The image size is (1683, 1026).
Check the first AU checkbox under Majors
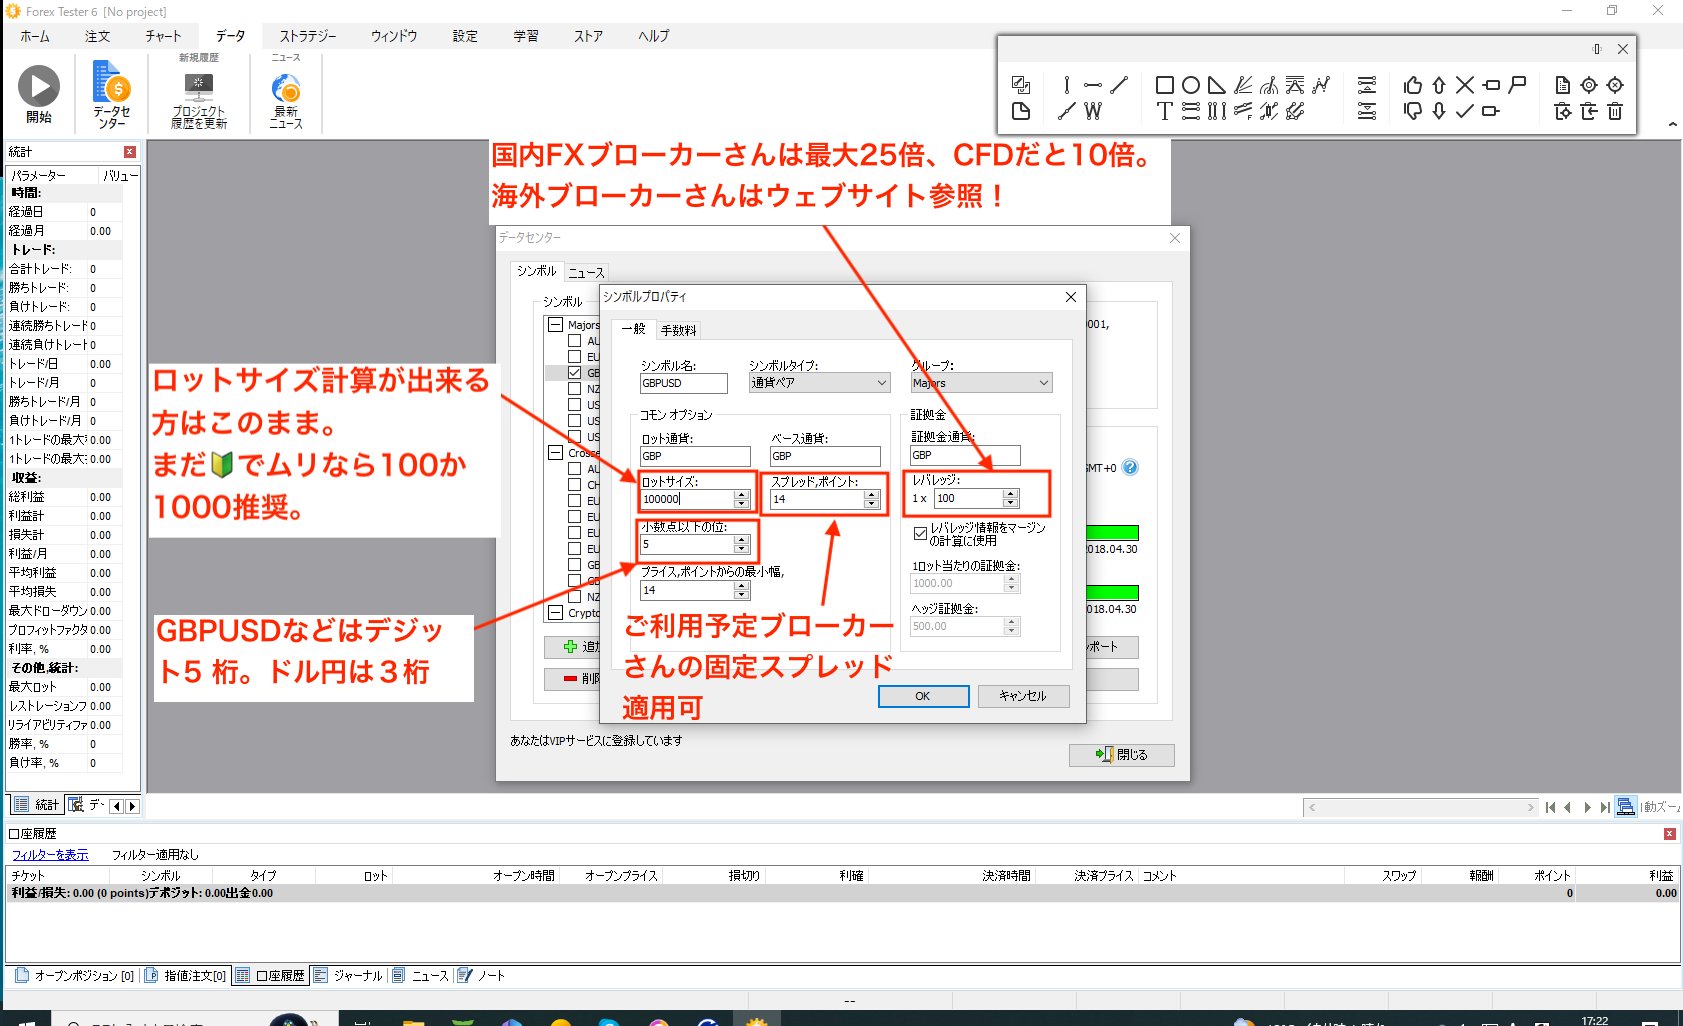[574, 341]
